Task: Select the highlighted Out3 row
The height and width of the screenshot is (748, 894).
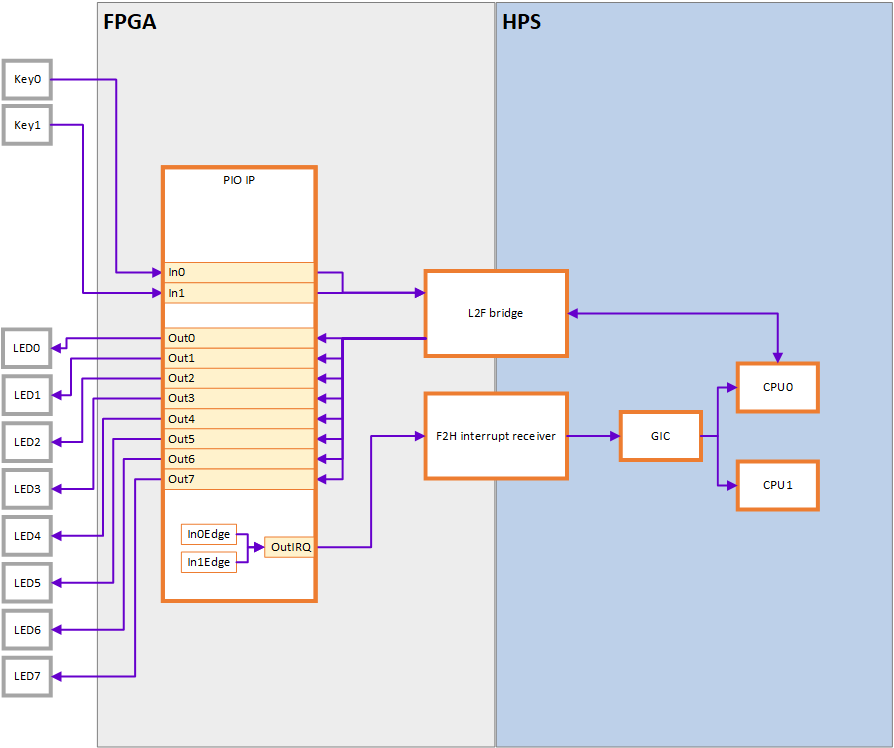Action: point(238,398)
